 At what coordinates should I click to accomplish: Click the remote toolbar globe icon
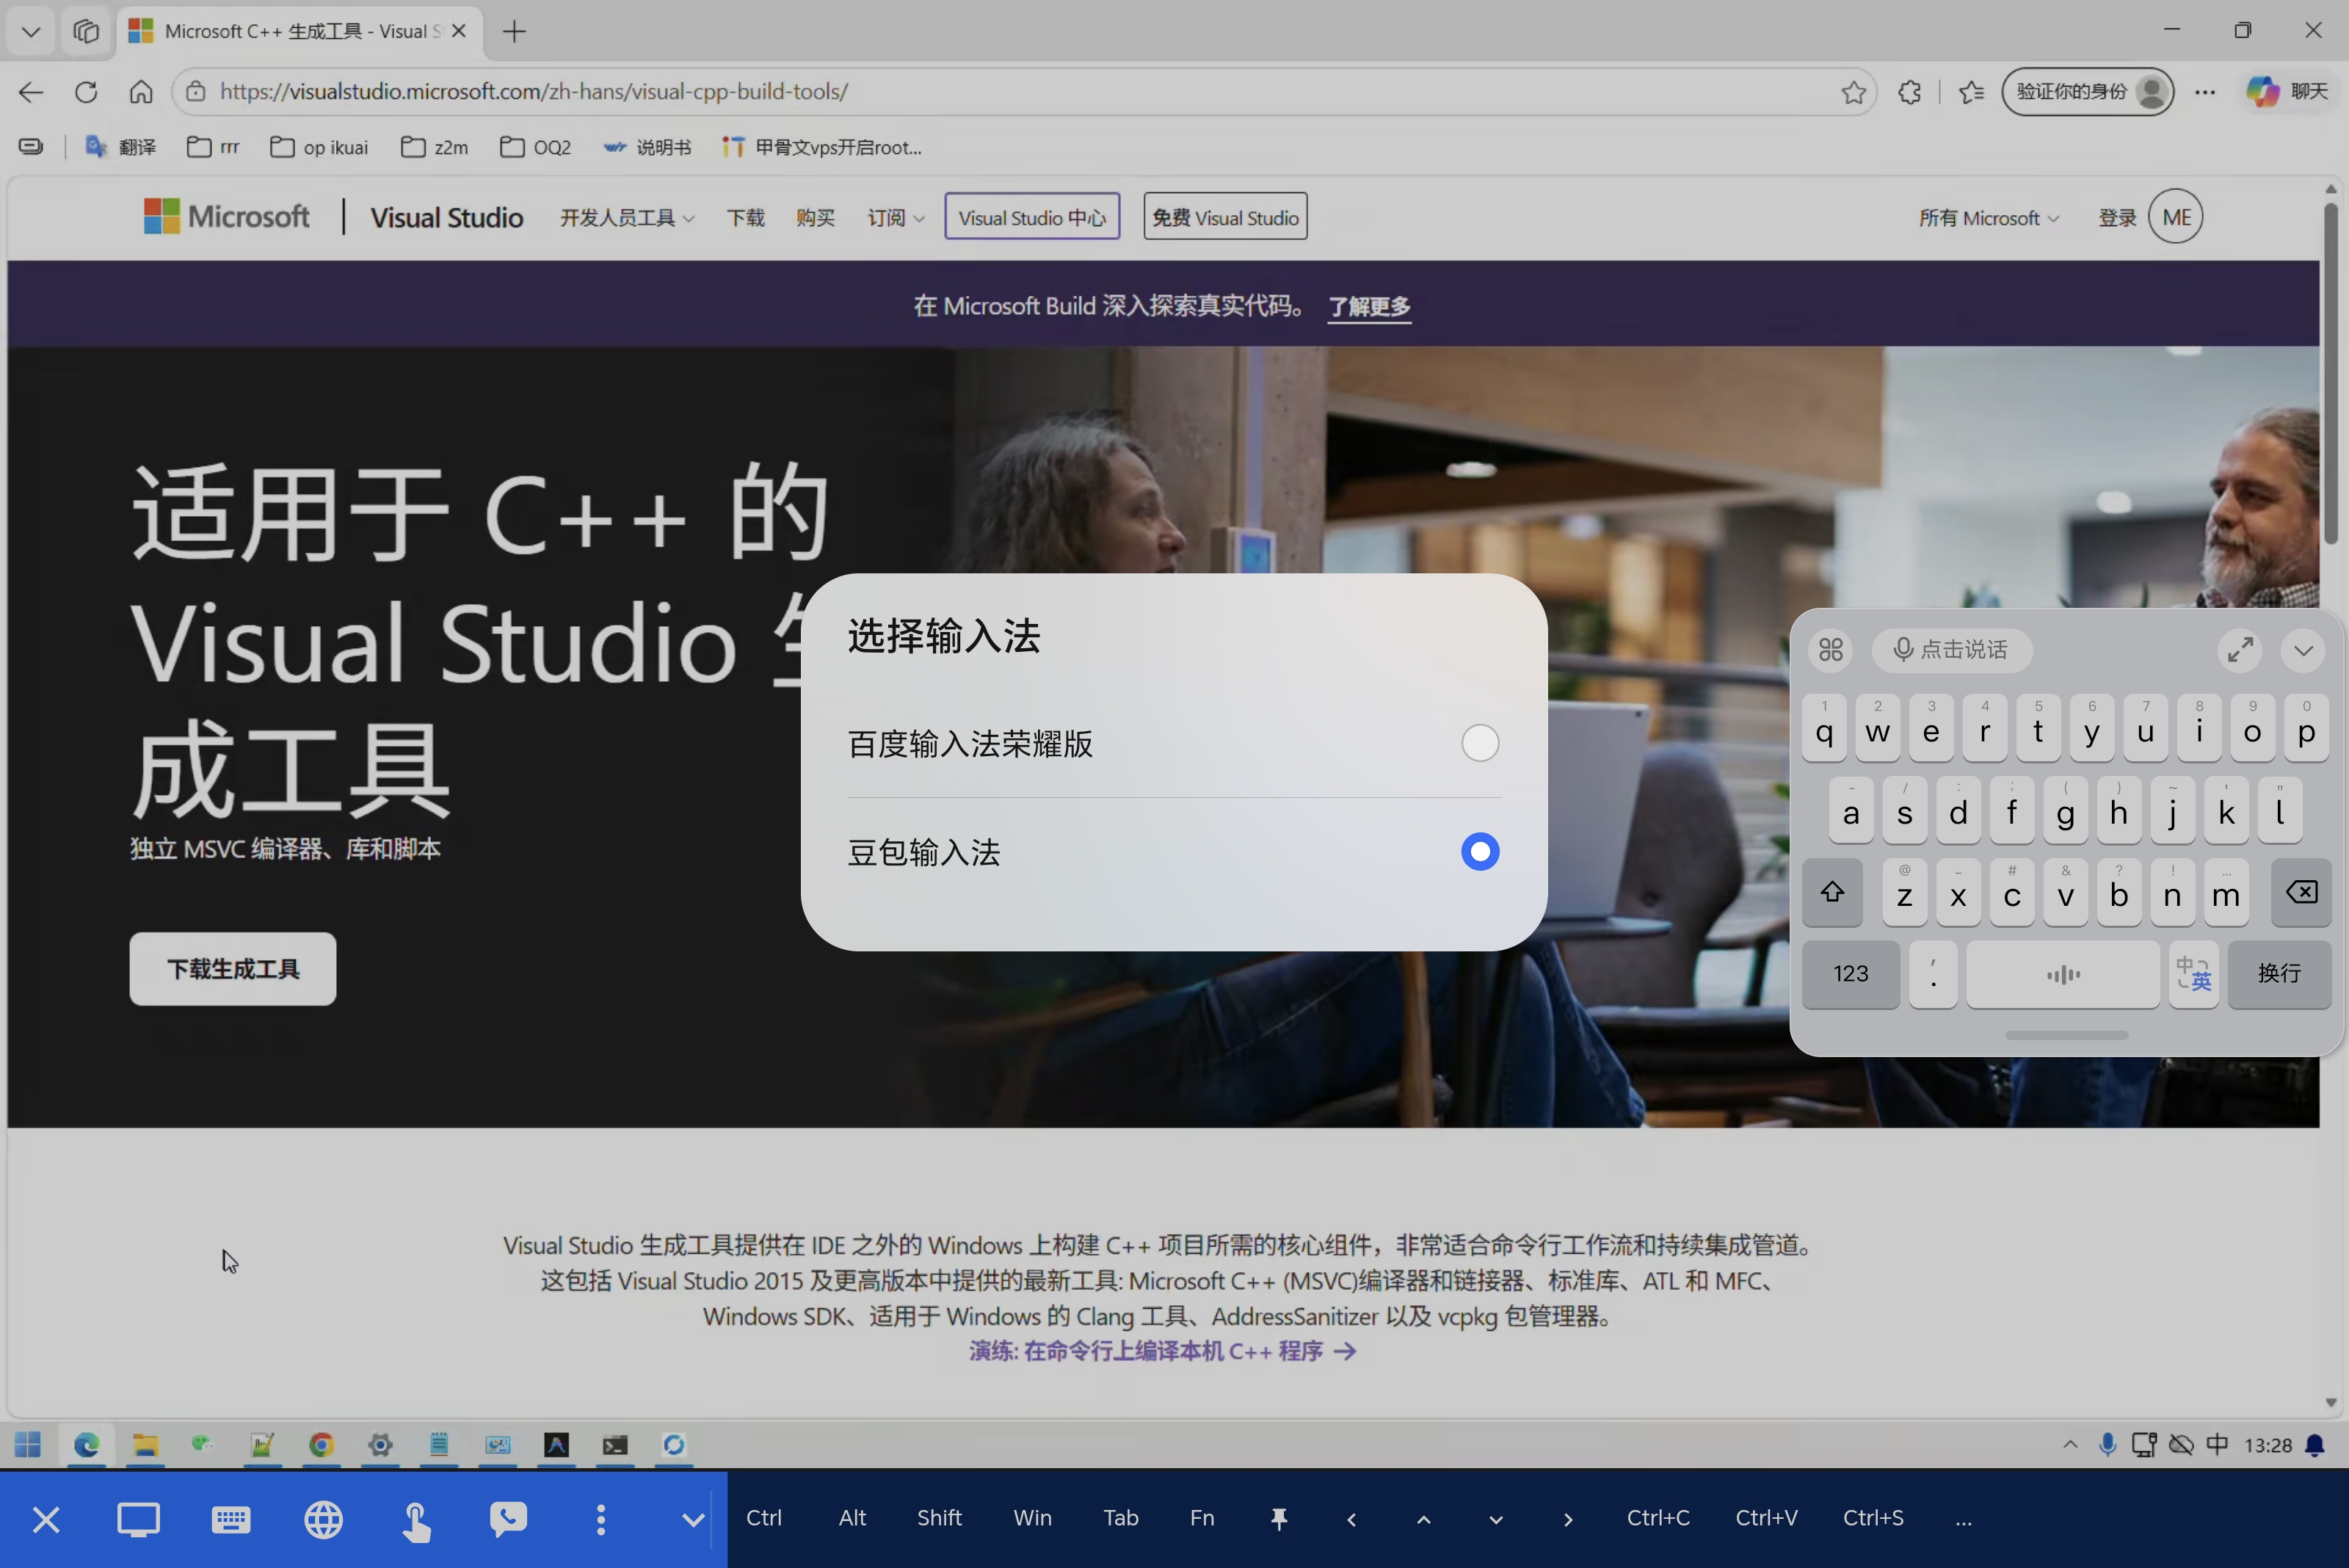click(x=323, y=1520)
